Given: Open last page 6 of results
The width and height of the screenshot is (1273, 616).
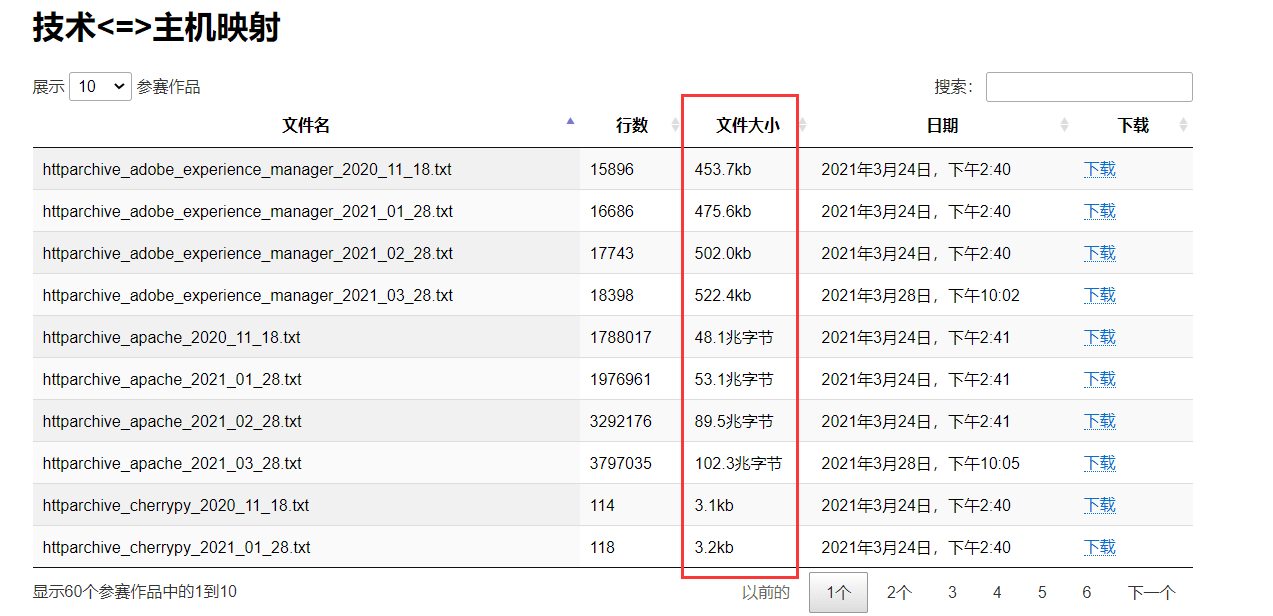Looking at the screenshot, I should 1086,592.
